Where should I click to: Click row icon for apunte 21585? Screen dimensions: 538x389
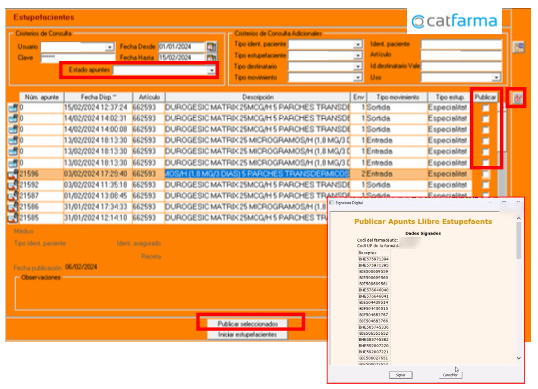coord(13,218)
